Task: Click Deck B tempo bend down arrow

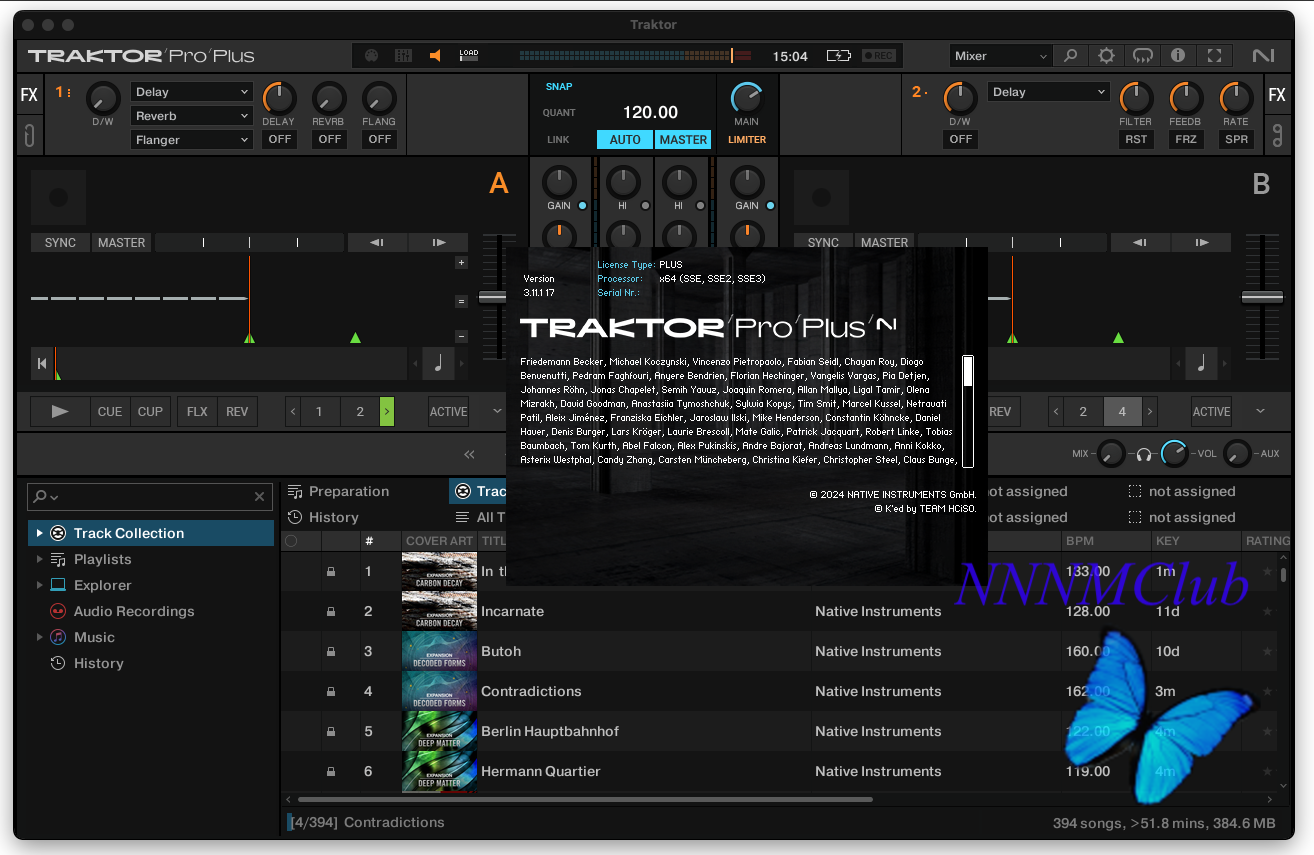Action: (x=1139, y=242)
